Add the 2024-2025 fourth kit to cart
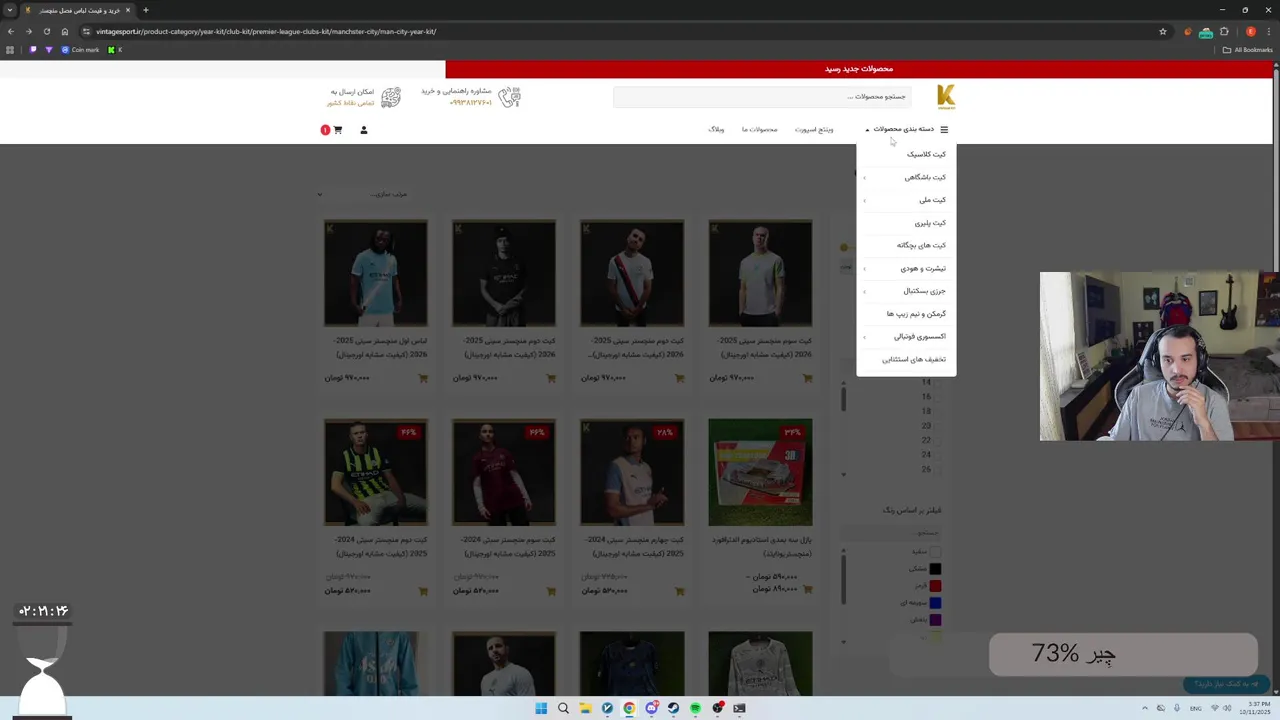Viewport: 1280px width, 720px height. pos(680,591)
